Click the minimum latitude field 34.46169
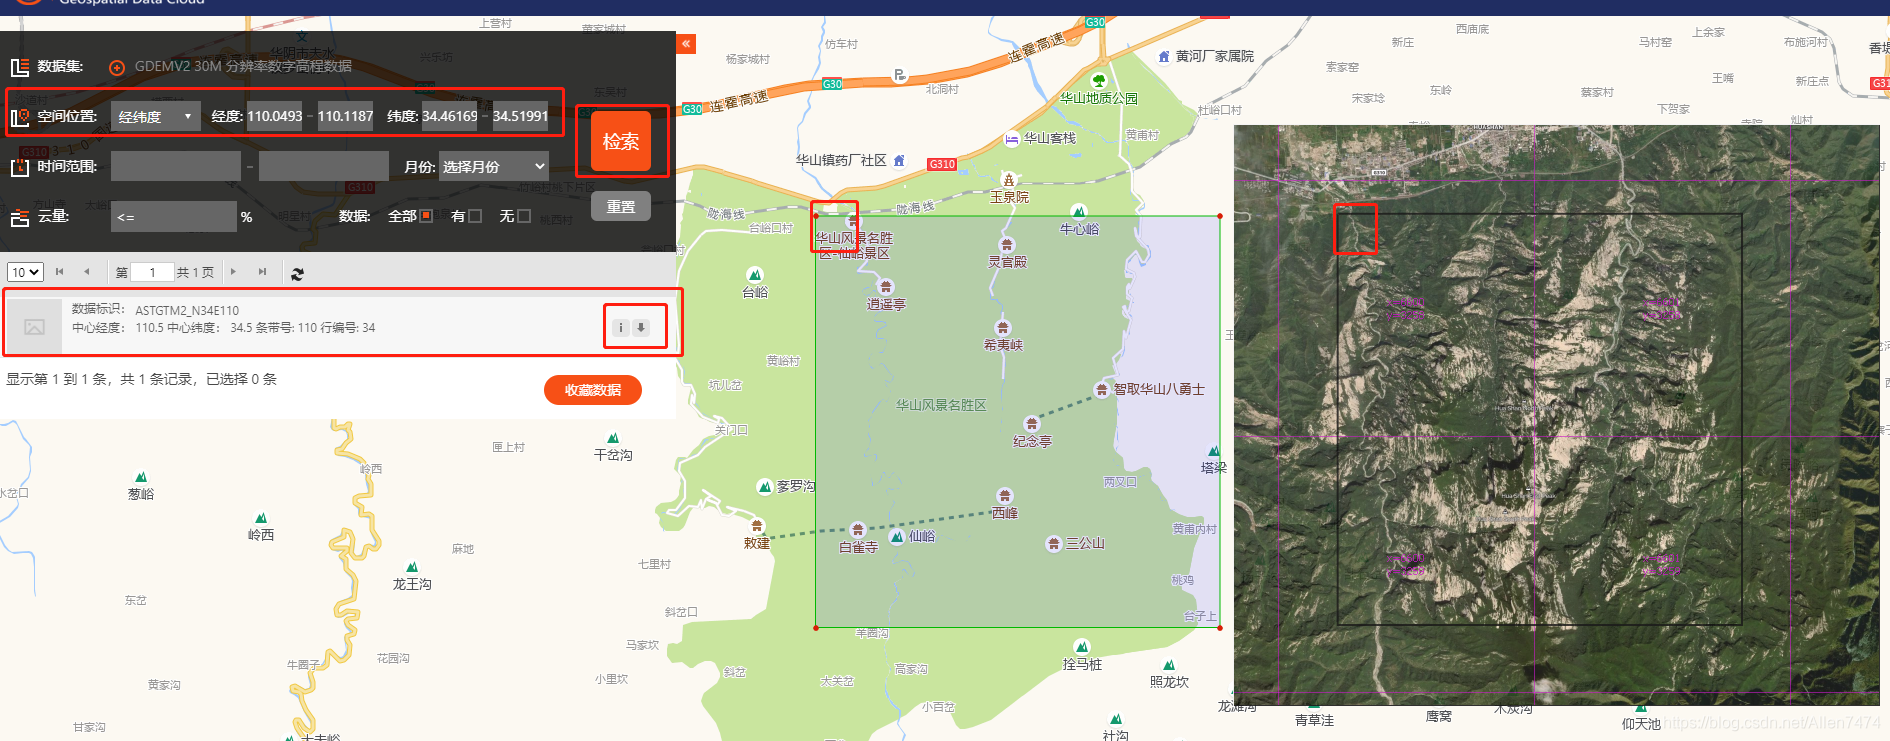 450,117
